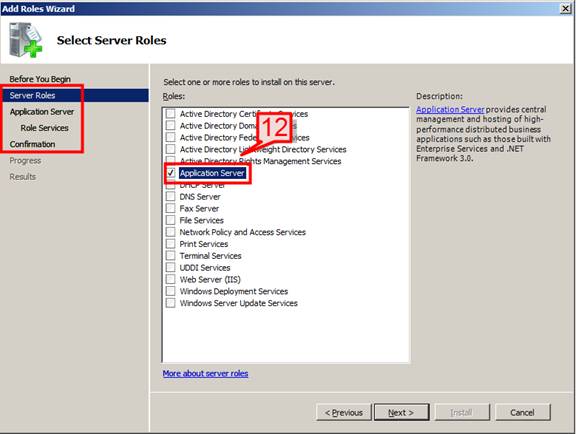Go to the Application Server step
Screen dimensions: 576x434
42,112
